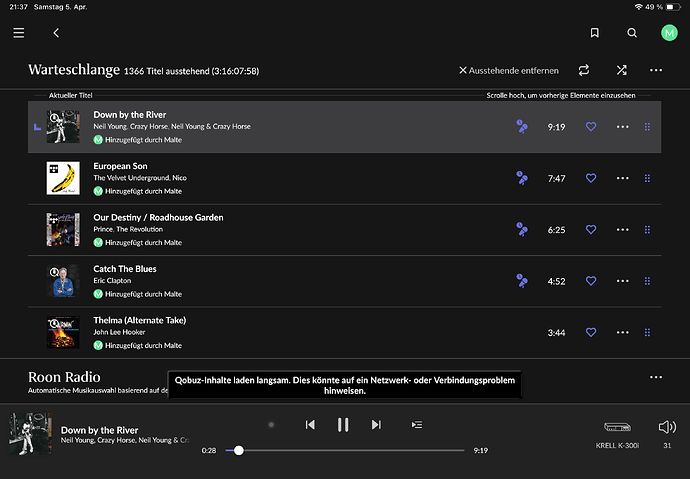The width and height of the screenshot is (690, 479).
Task: Click the playback progress slider knob
Action: click(239, 450)
